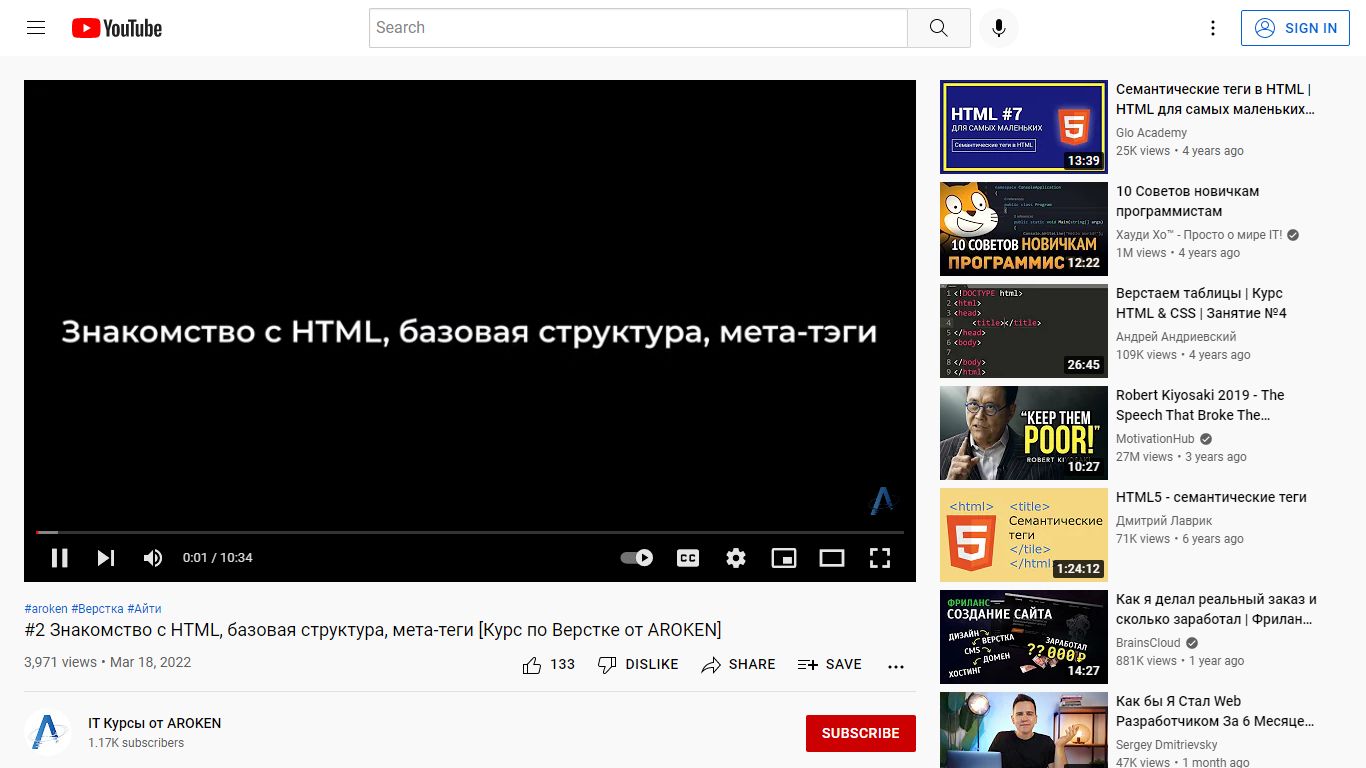Viewport: 1366px width, 768px height.
Task: Click the SIGN IN button
Action: pos(1295,28)
